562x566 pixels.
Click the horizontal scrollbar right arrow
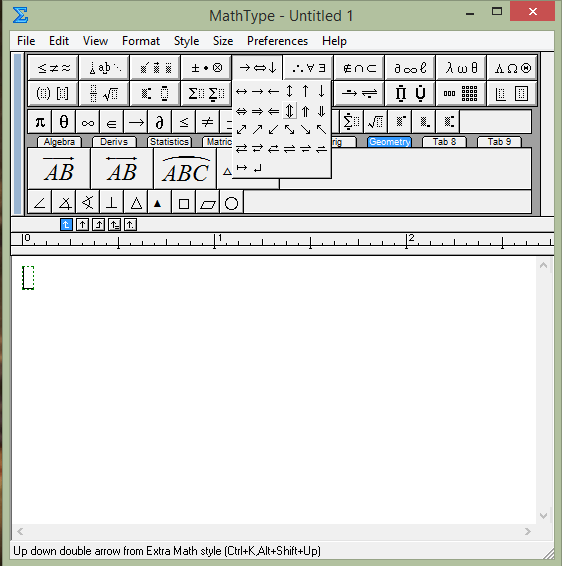[x=528, y=531]
